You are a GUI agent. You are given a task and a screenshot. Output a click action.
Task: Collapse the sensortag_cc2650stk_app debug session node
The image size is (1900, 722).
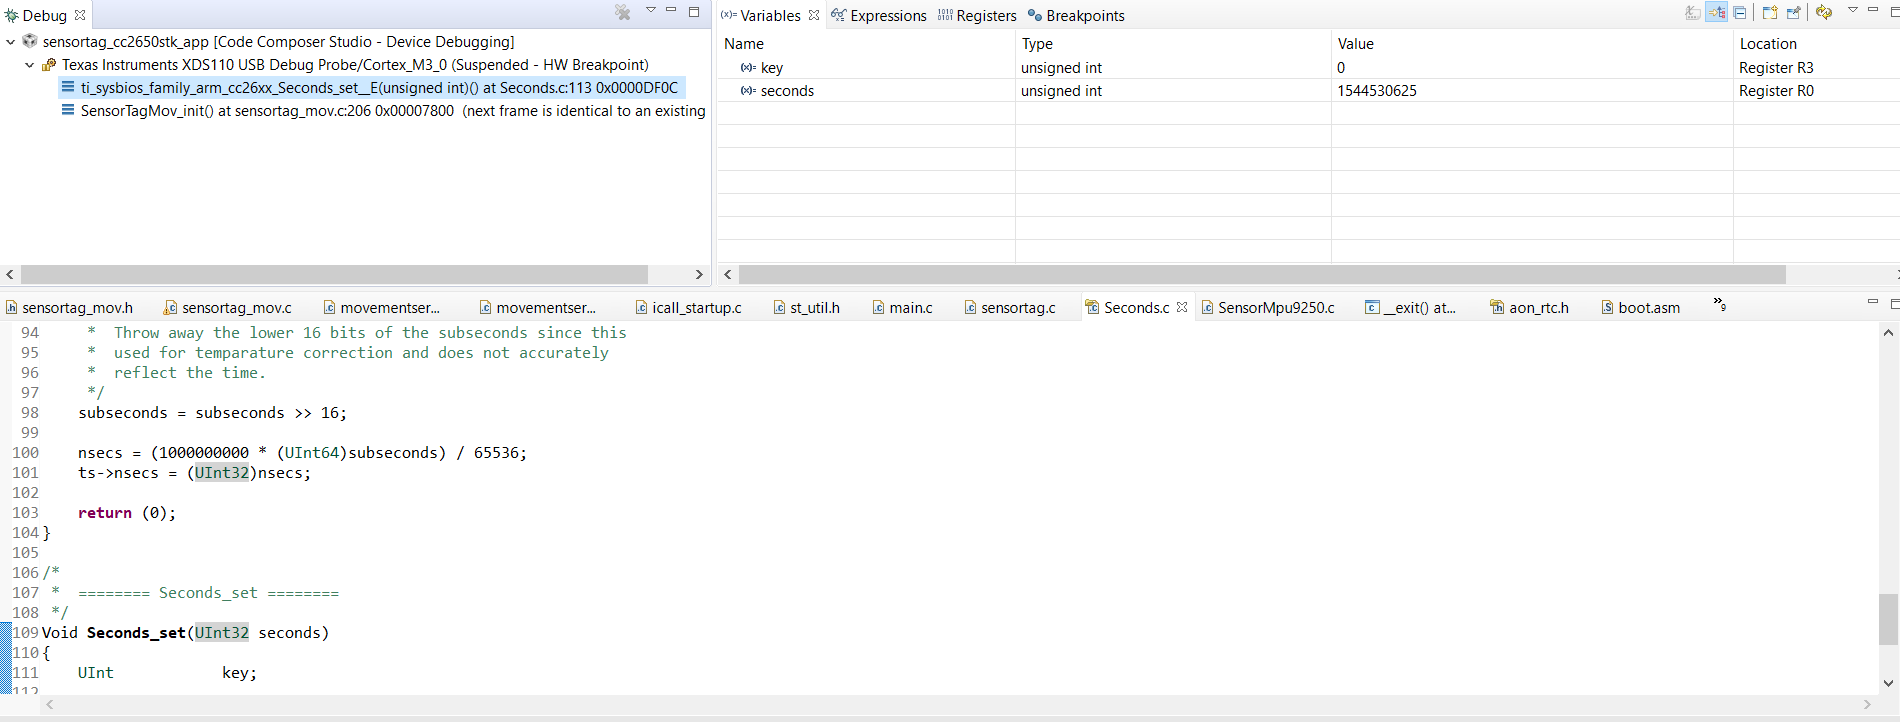[x=10, y=41]
